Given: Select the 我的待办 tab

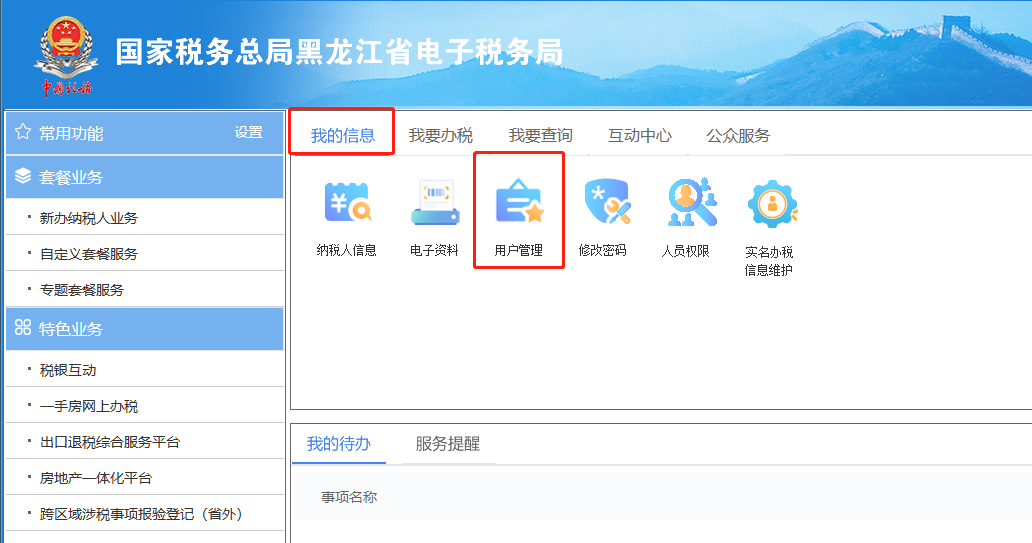Looking at the screenshot, I should tap(338, 444).
